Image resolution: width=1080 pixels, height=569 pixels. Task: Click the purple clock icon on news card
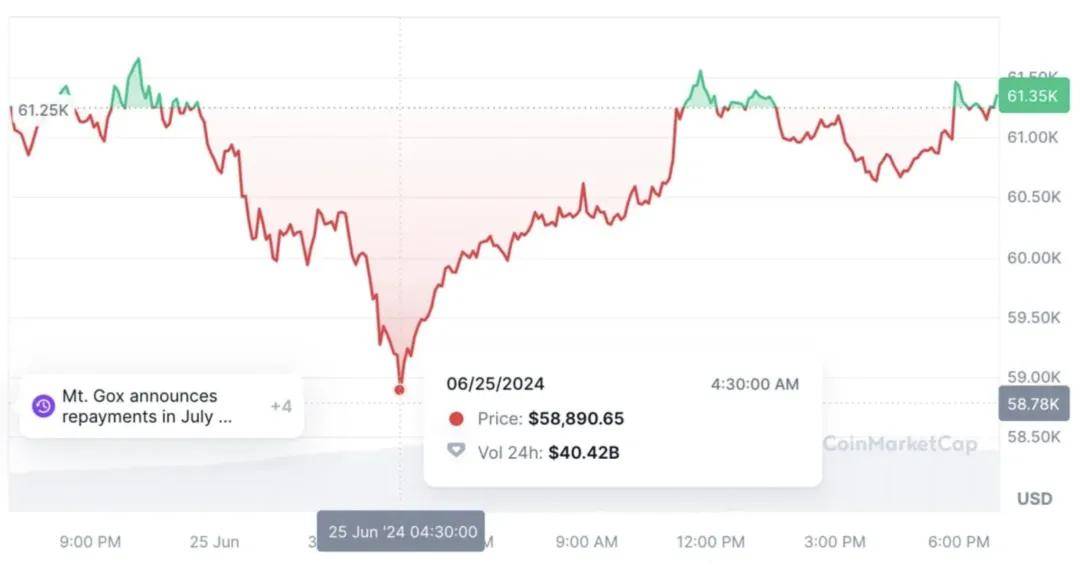pos(43,406)
